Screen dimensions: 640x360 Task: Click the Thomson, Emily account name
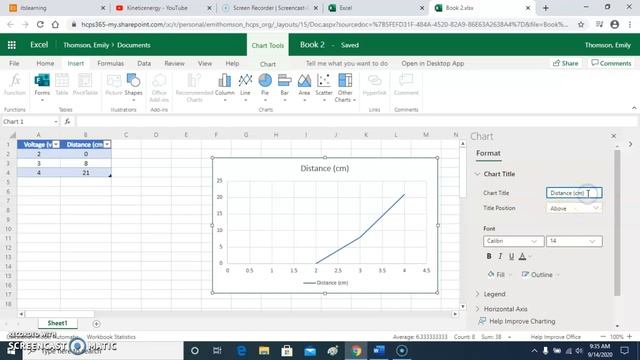tap(607, 45)
